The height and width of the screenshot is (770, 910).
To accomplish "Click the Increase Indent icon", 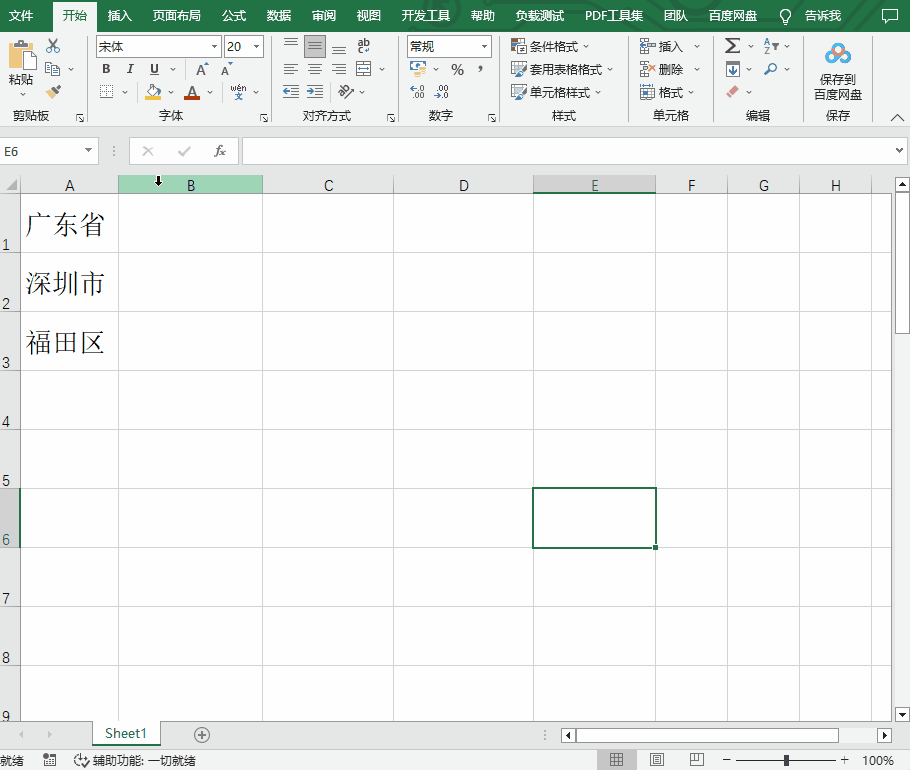I will [x=315, y=92].
